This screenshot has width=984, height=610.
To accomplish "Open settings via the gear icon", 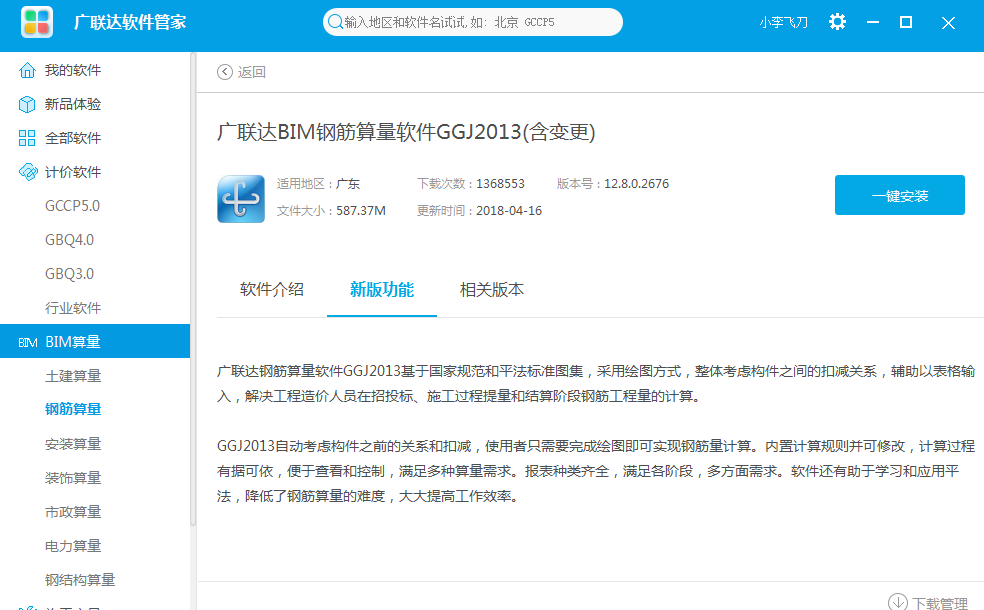I will pos(837,22).
